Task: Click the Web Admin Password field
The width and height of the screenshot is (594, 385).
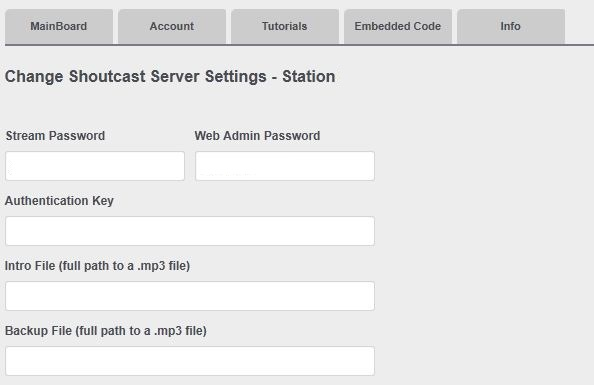Action: point(285,166)
